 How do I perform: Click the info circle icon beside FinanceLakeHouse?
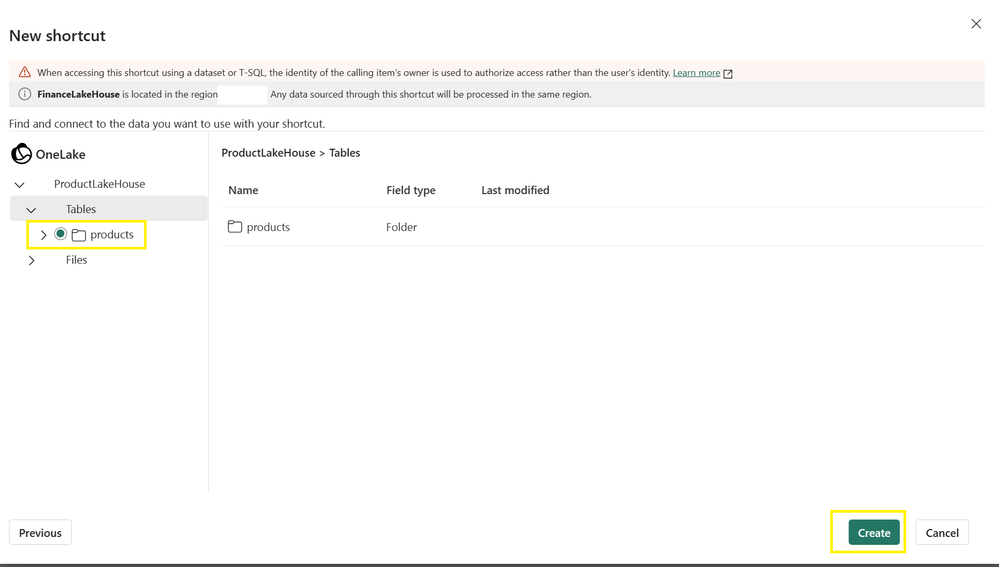pos(24,94)
